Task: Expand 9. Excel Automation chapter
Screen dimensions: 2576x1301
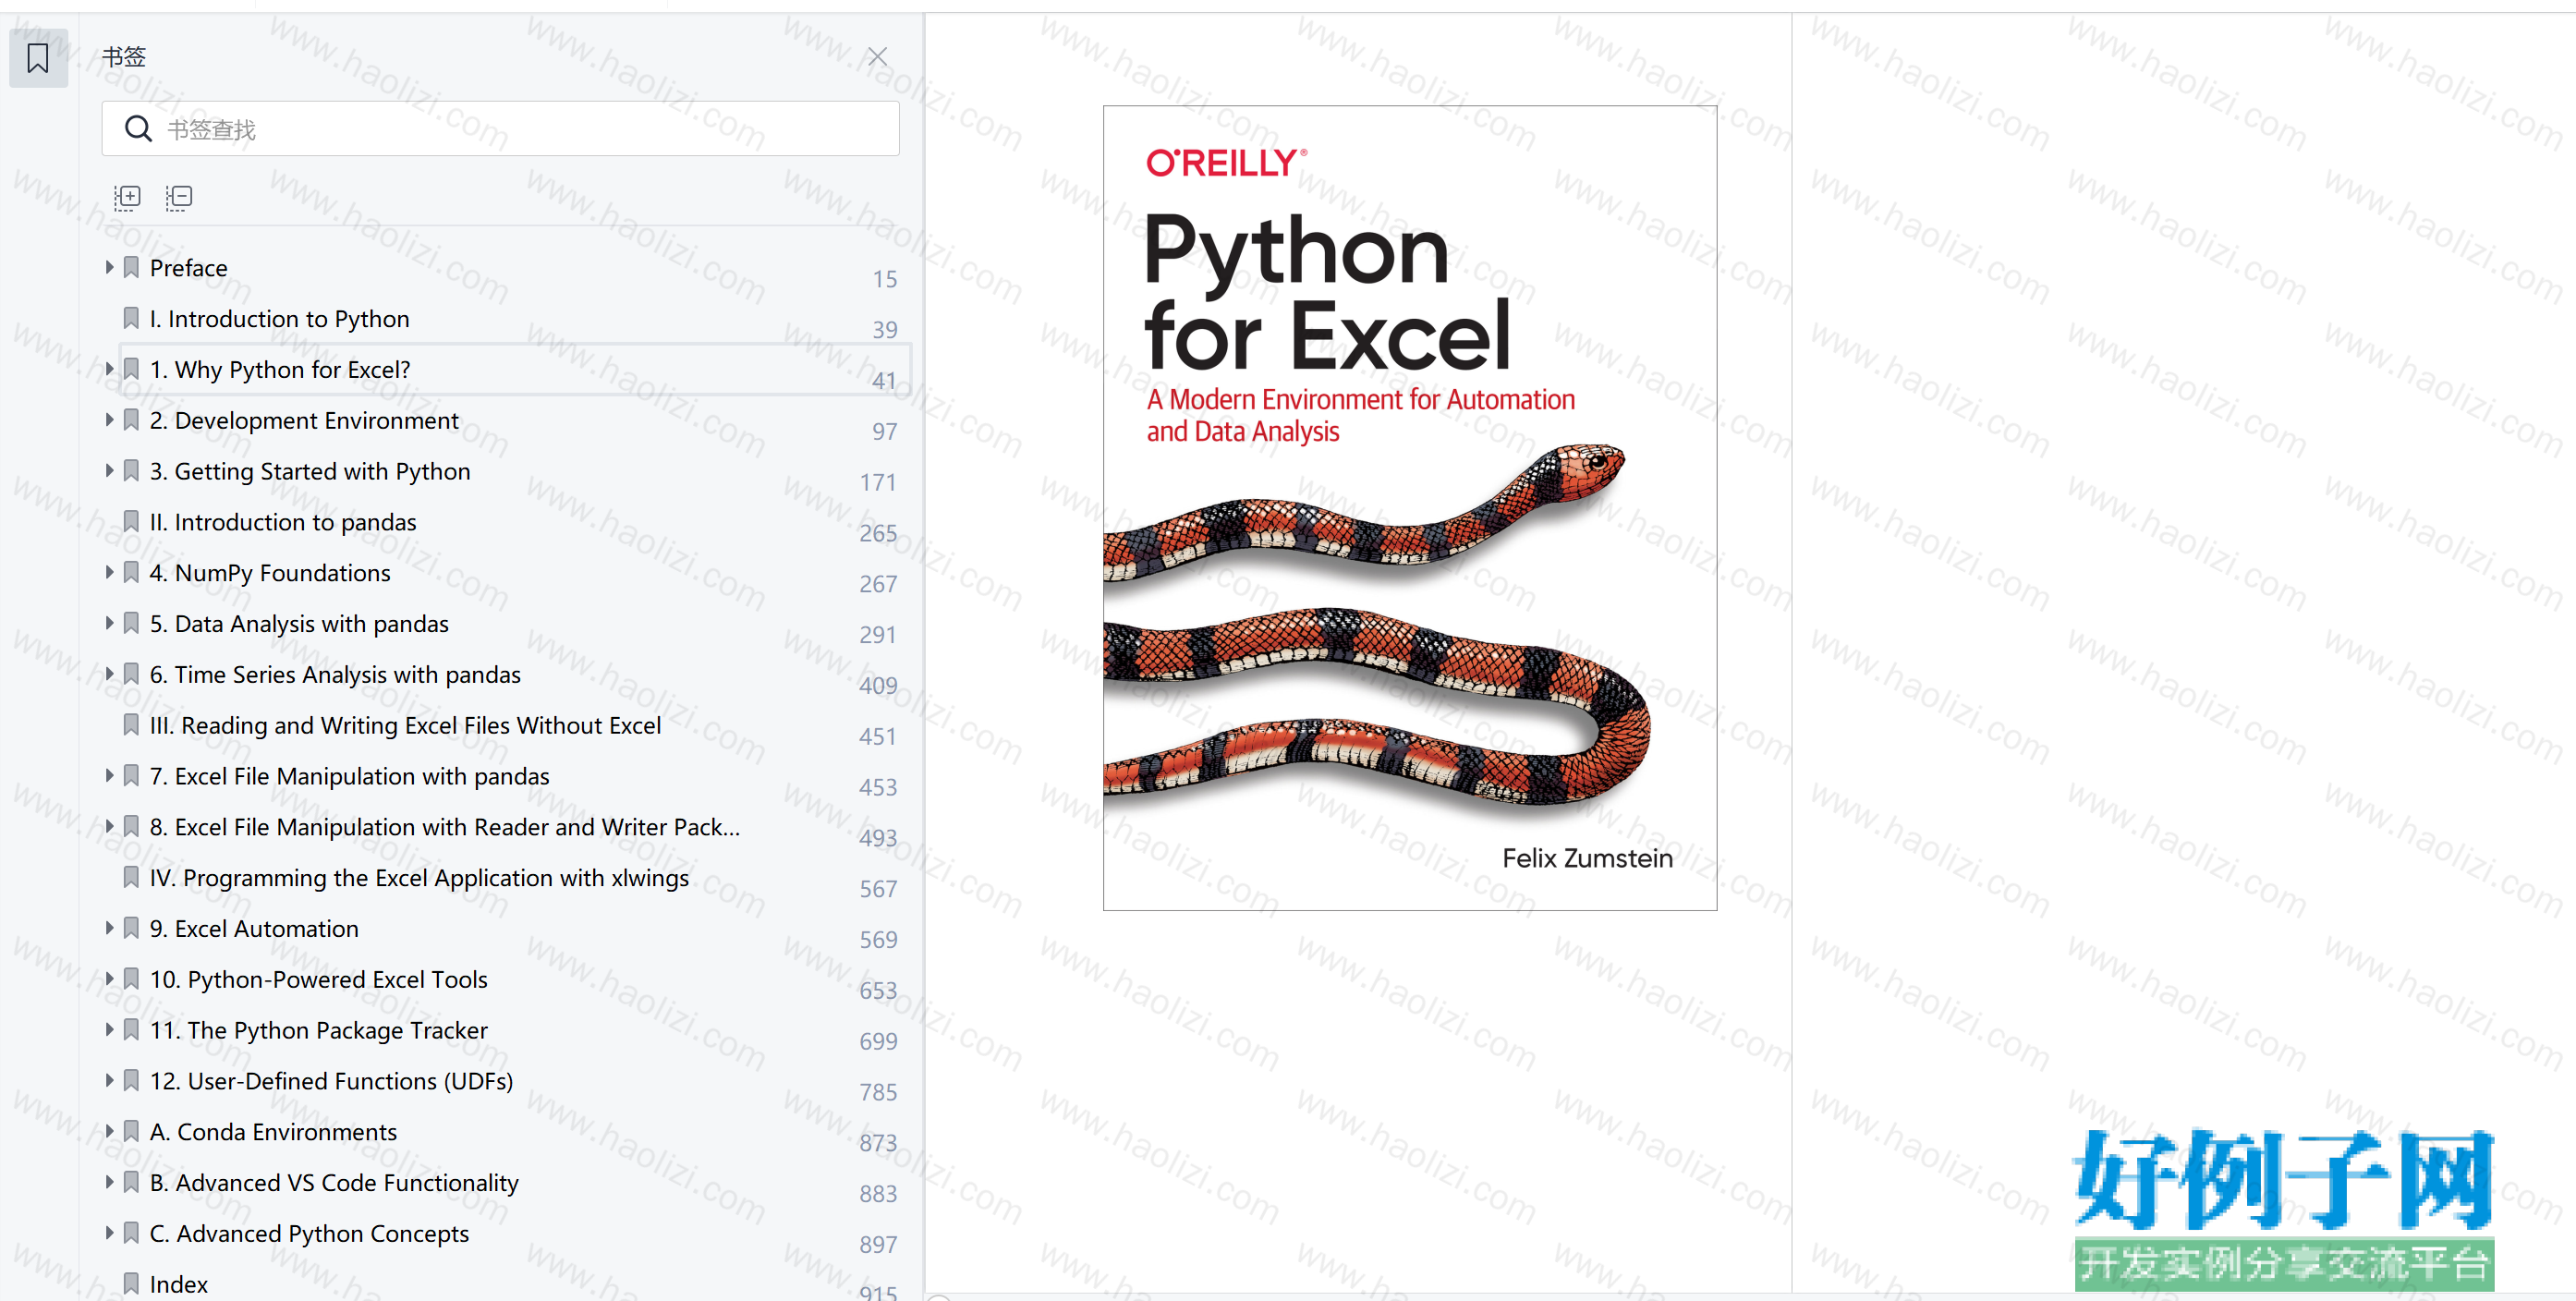Action: tap(109, 928)
